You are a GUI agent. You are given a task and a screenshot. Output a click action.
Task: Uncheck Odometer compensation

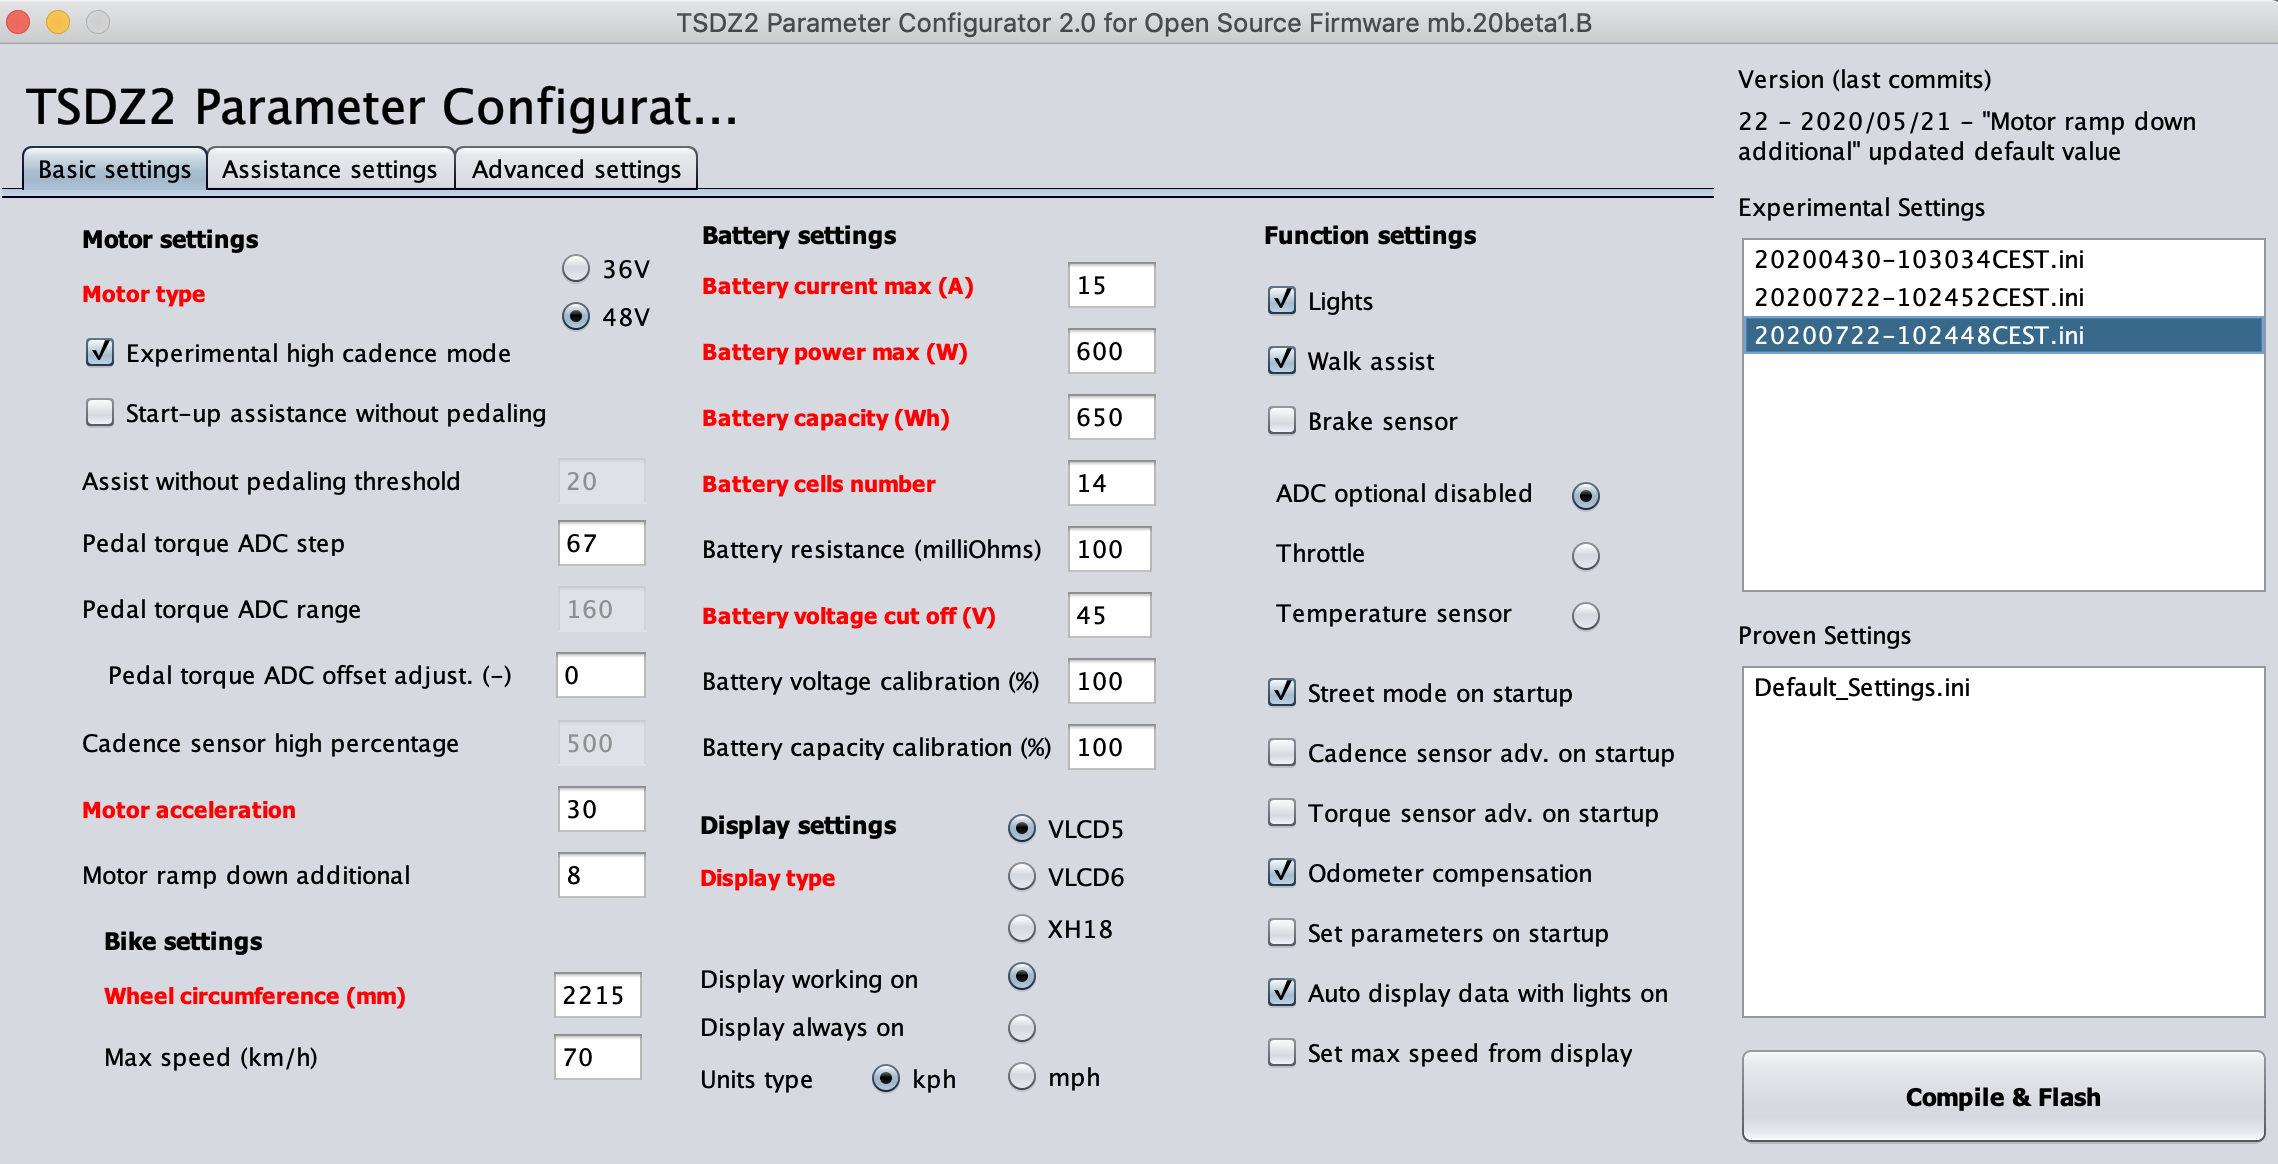point(1282,872)
